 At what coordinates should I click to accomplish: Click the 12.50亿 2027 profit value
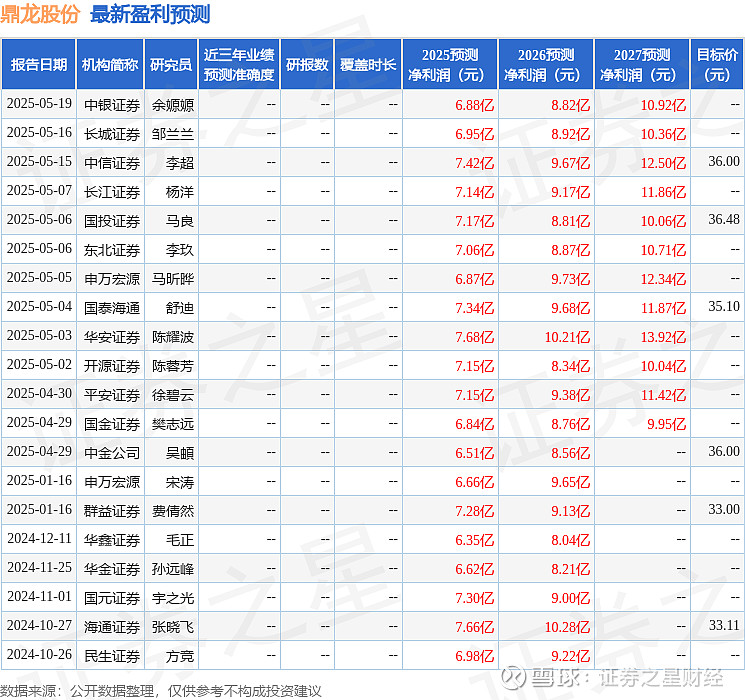tap(663, 163)
